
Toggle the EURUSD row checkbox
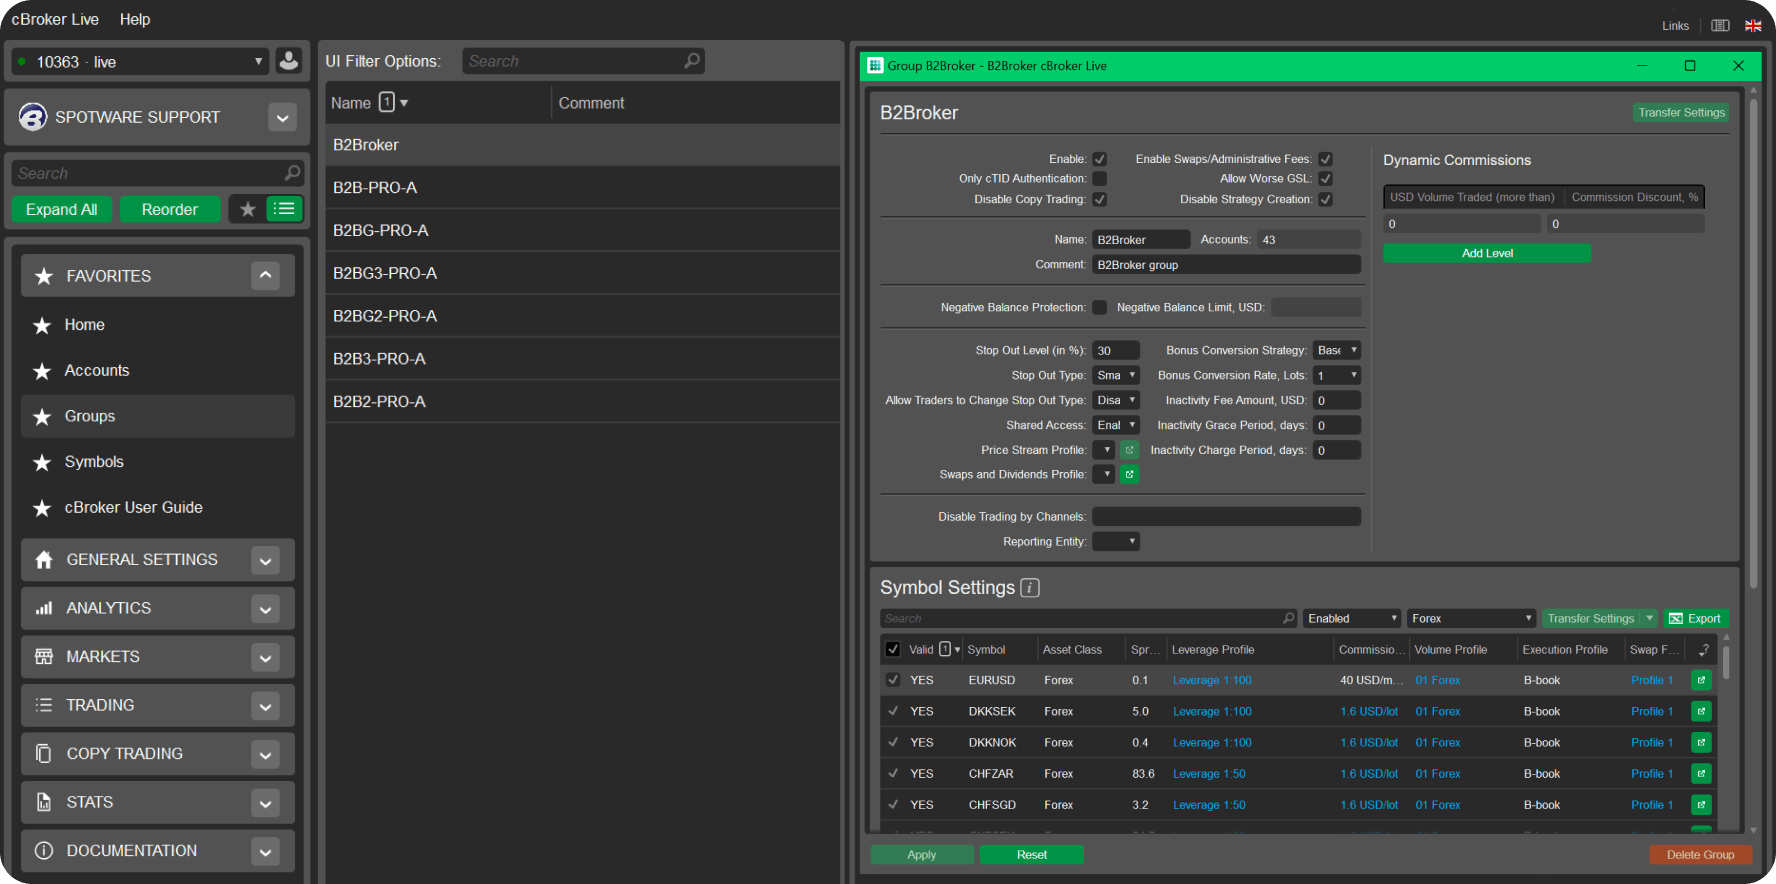coord(893,680)
